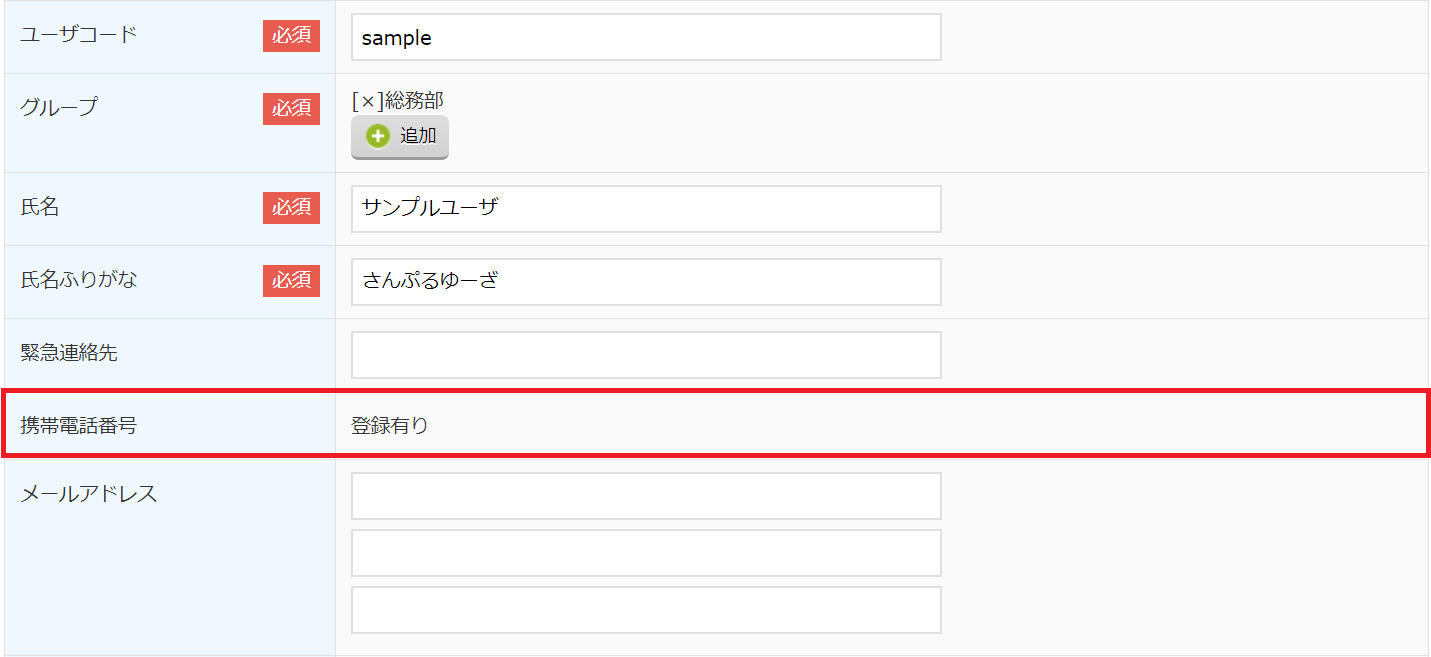The height and width of the screenshot is (657, 1431).
Task: Click the 総務部 group name text
Action: click(414, 101)
